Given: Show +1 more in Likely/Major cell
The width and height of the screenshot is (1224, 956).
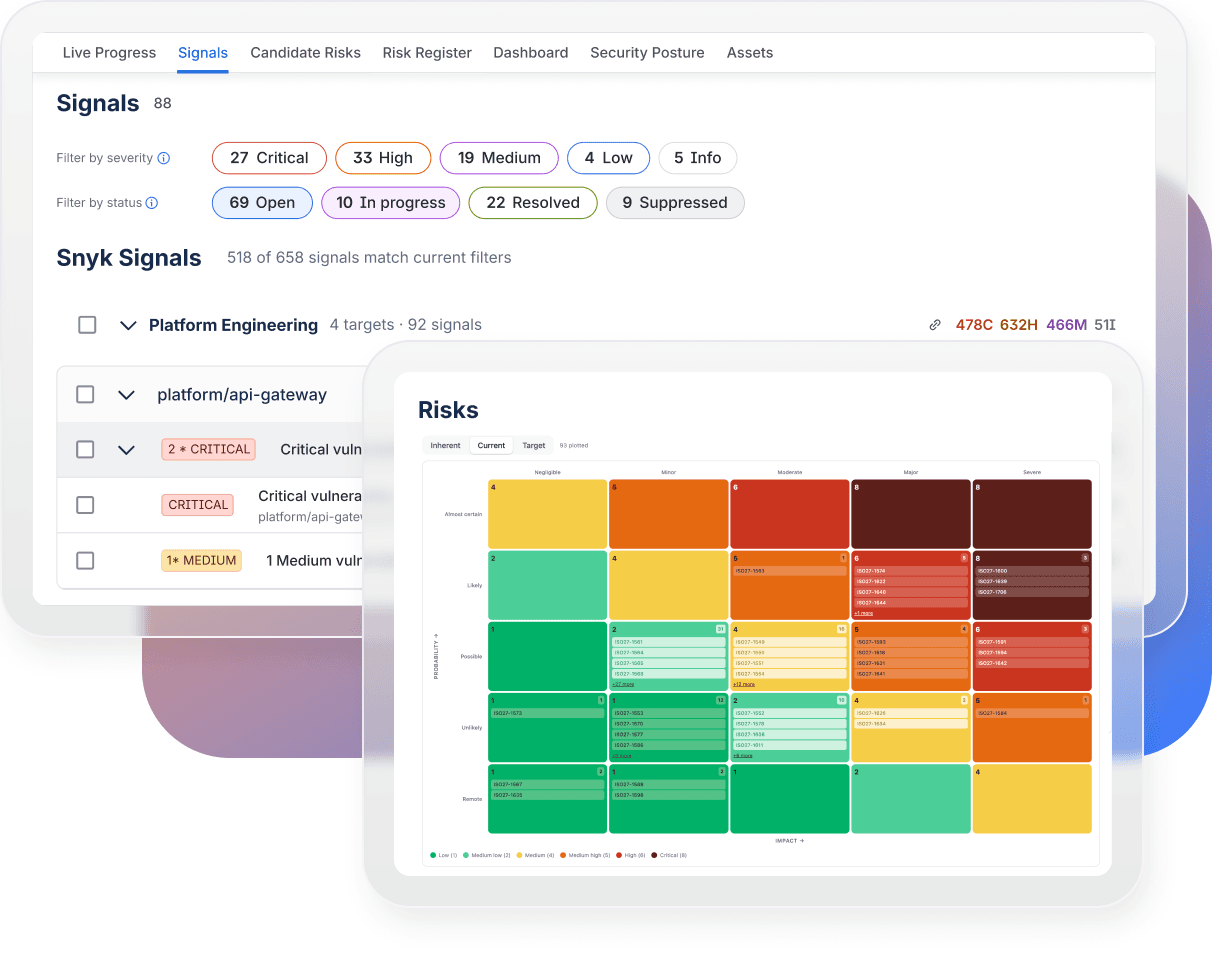Looking at the screenshot, I should [x=863, y=613].
